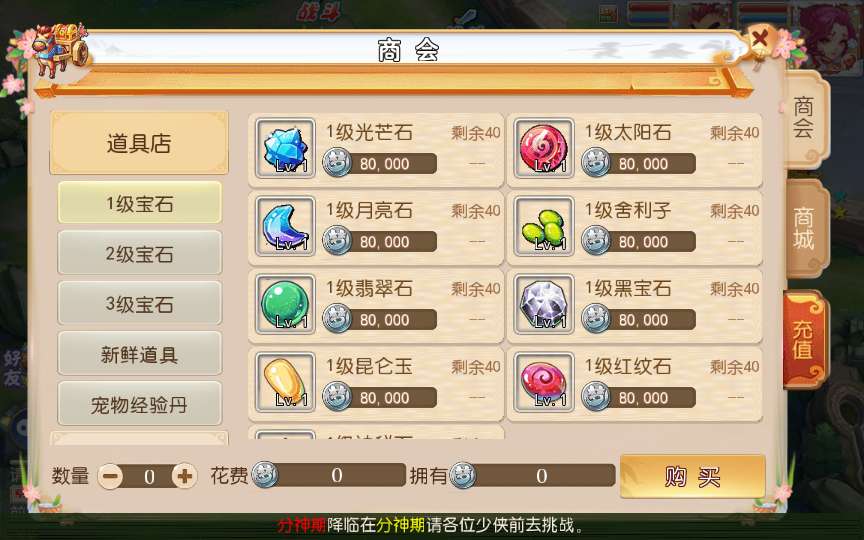This screenshot has width=864, height=540.
Task: Close the 商会 window
Action: point(760,39)
